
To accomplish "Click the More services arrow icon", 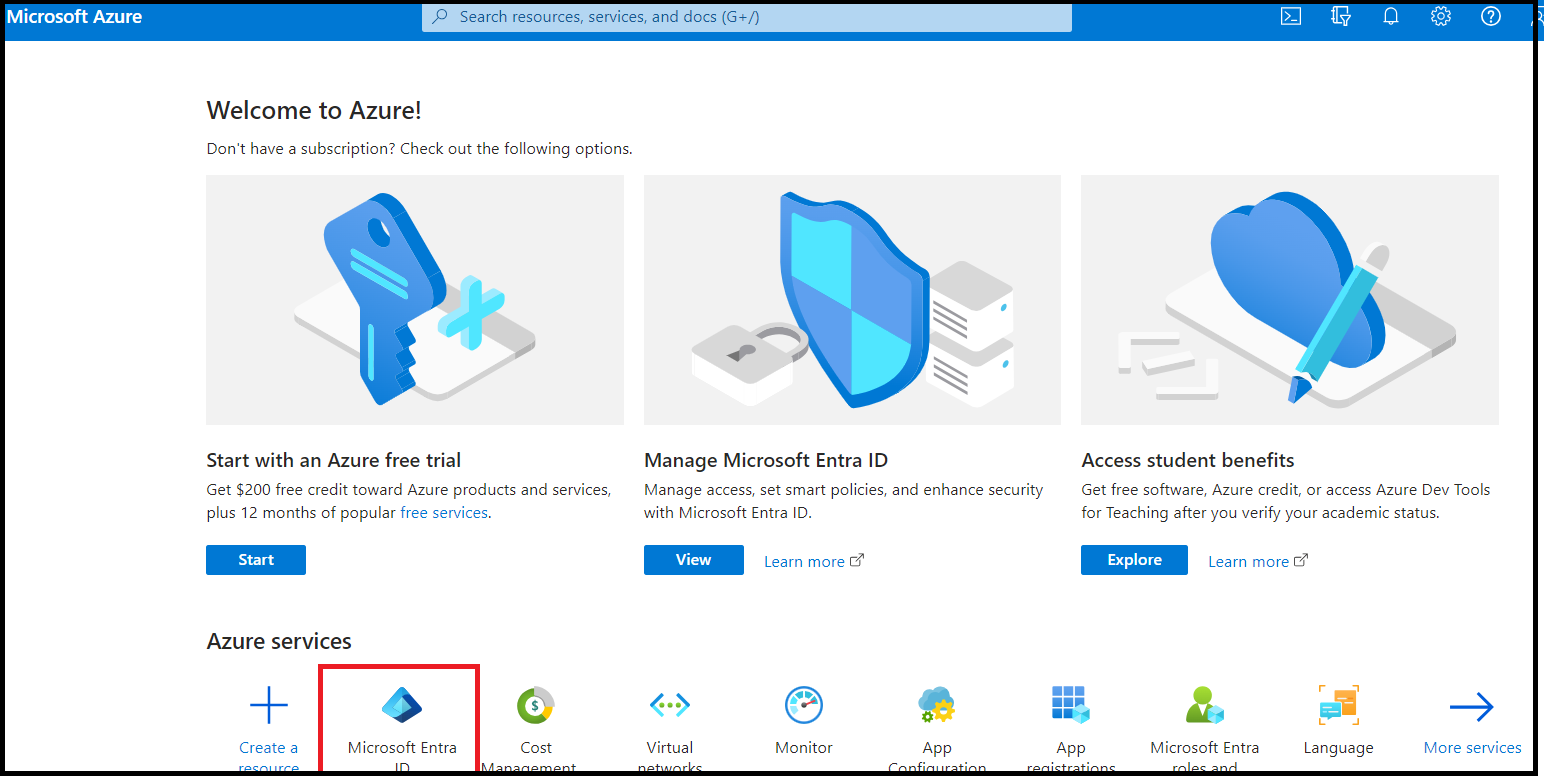I will (x=1472, y=707).
